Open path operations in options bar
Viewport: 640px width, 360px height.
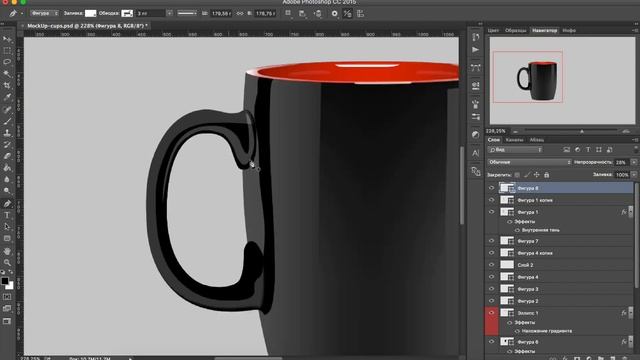(x=288, y=13)
